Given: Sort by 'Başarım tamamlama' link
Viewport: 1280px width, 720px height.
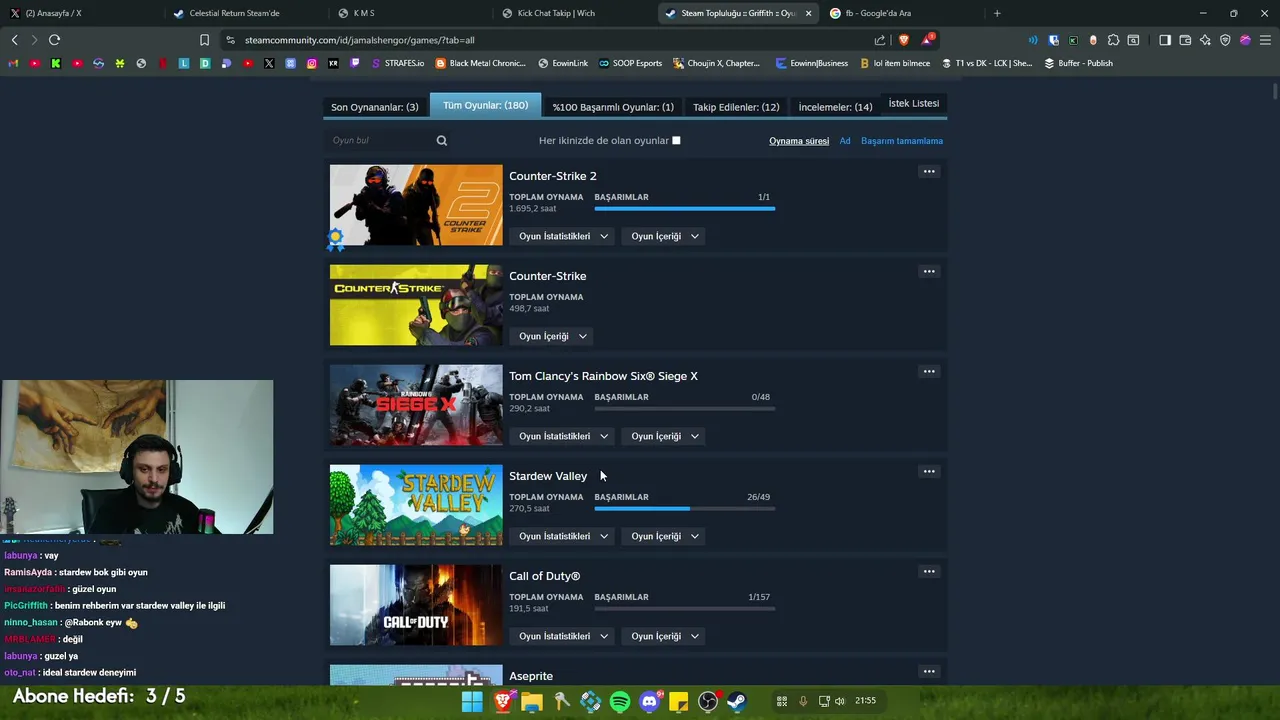Looking at the screenshot, I should point(902,141).
